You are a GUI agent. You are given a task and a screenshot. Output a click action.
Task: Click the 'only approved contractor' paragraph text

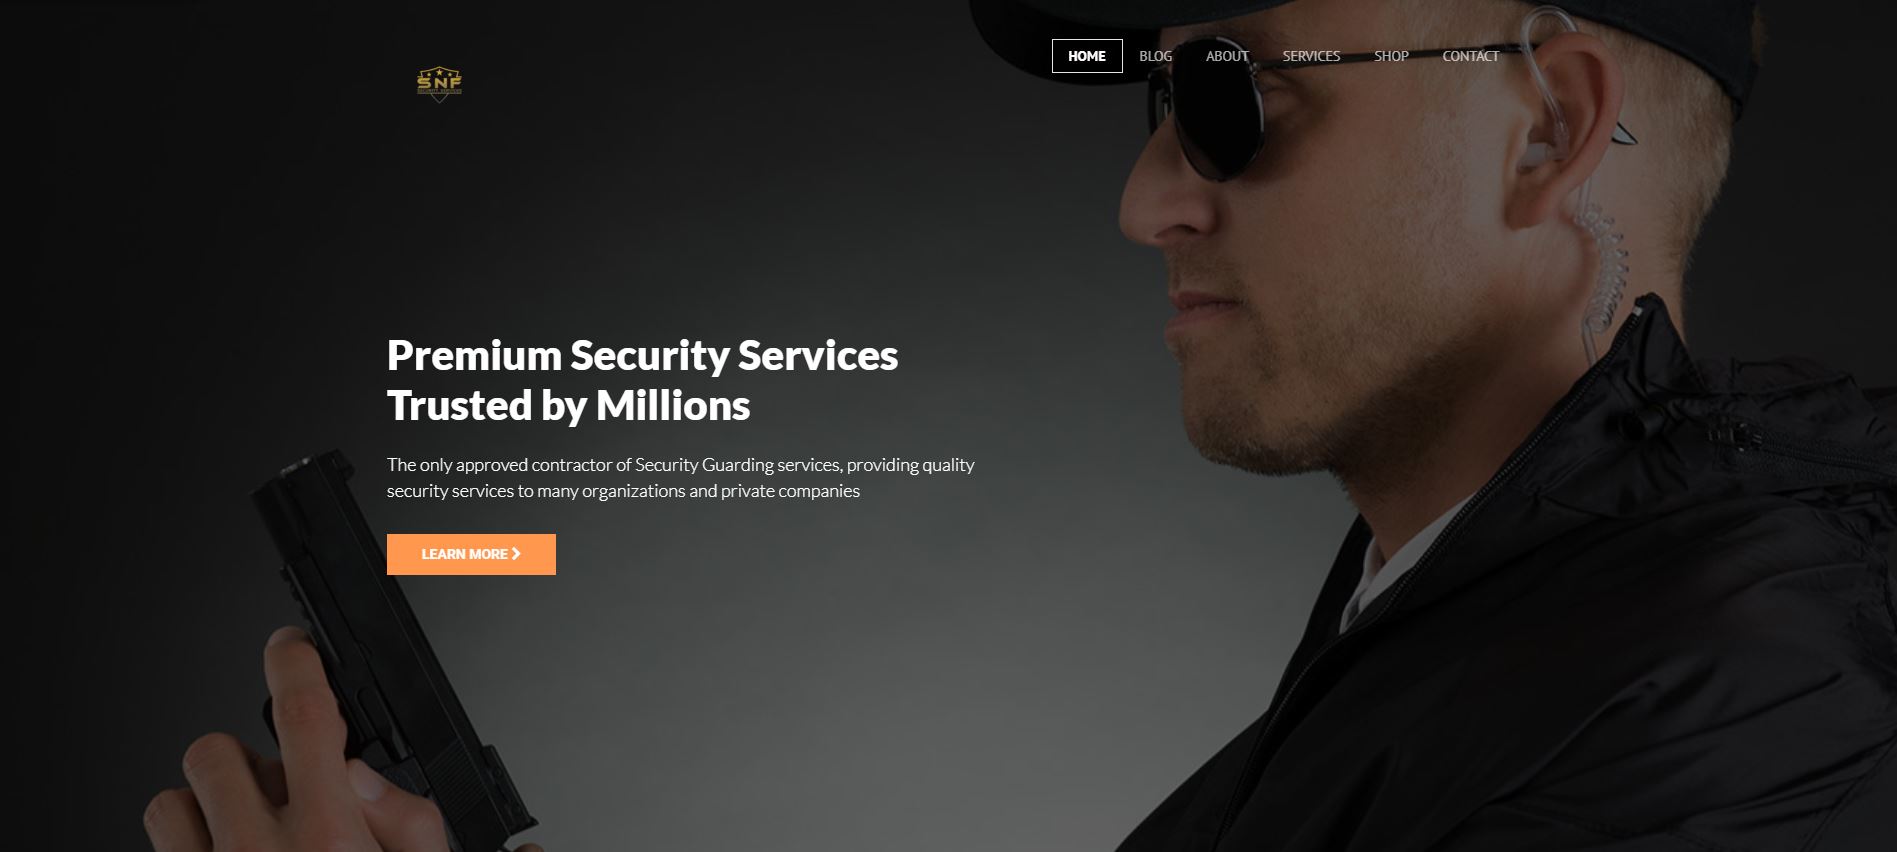point(680,464)
